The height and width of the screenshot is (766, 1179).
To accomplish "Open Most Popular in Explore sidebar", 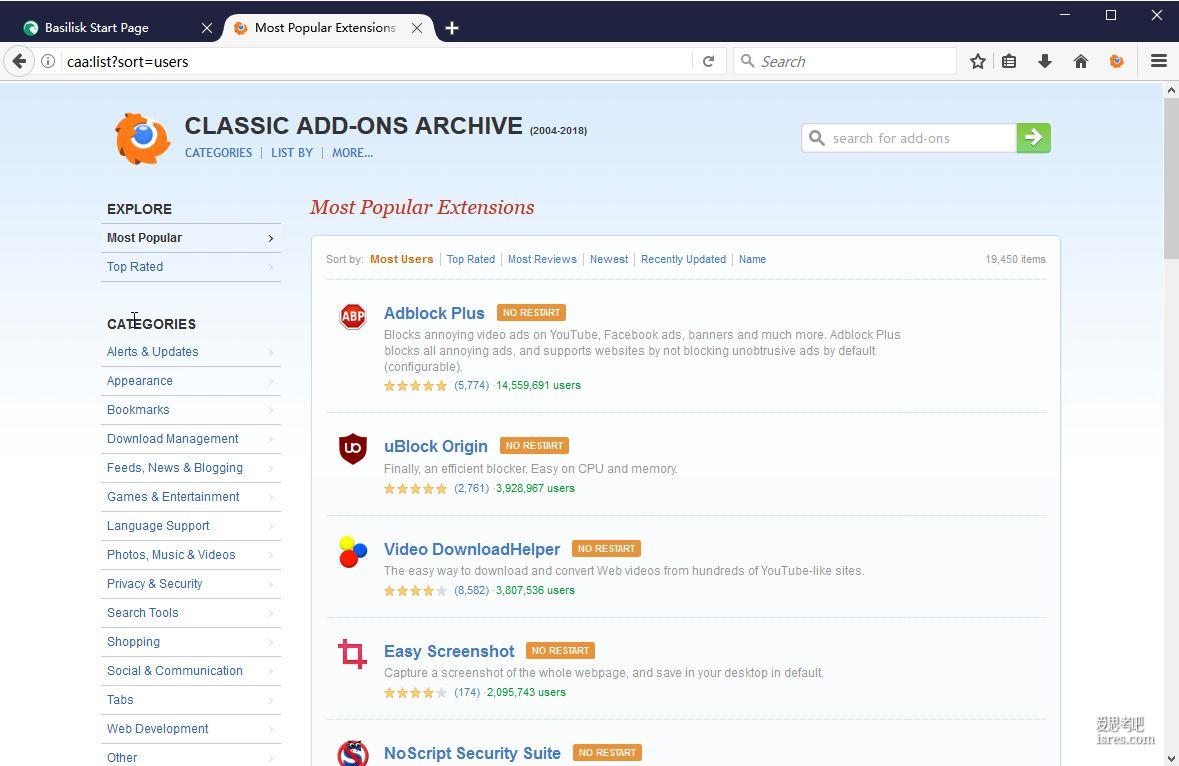I will pos(191,238).
